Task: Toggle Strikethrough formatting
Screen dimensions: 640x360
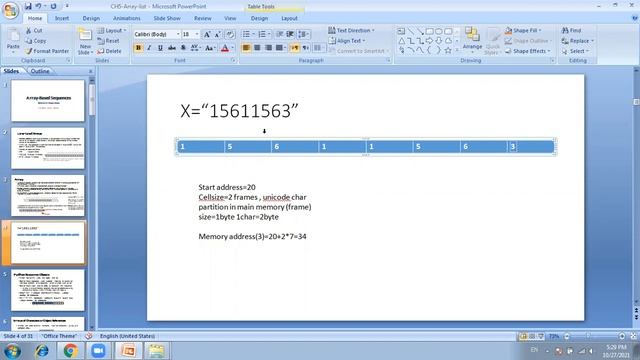Action: [x=172, y=48]
